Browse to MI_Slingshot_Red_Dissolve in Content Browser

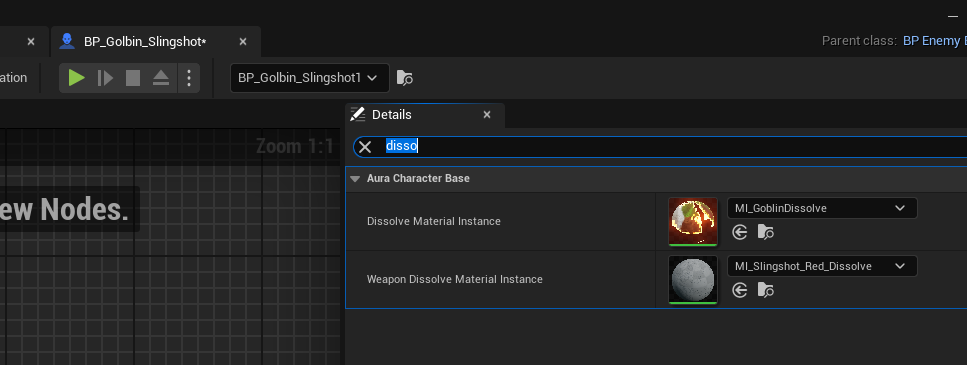coord(766,290)
